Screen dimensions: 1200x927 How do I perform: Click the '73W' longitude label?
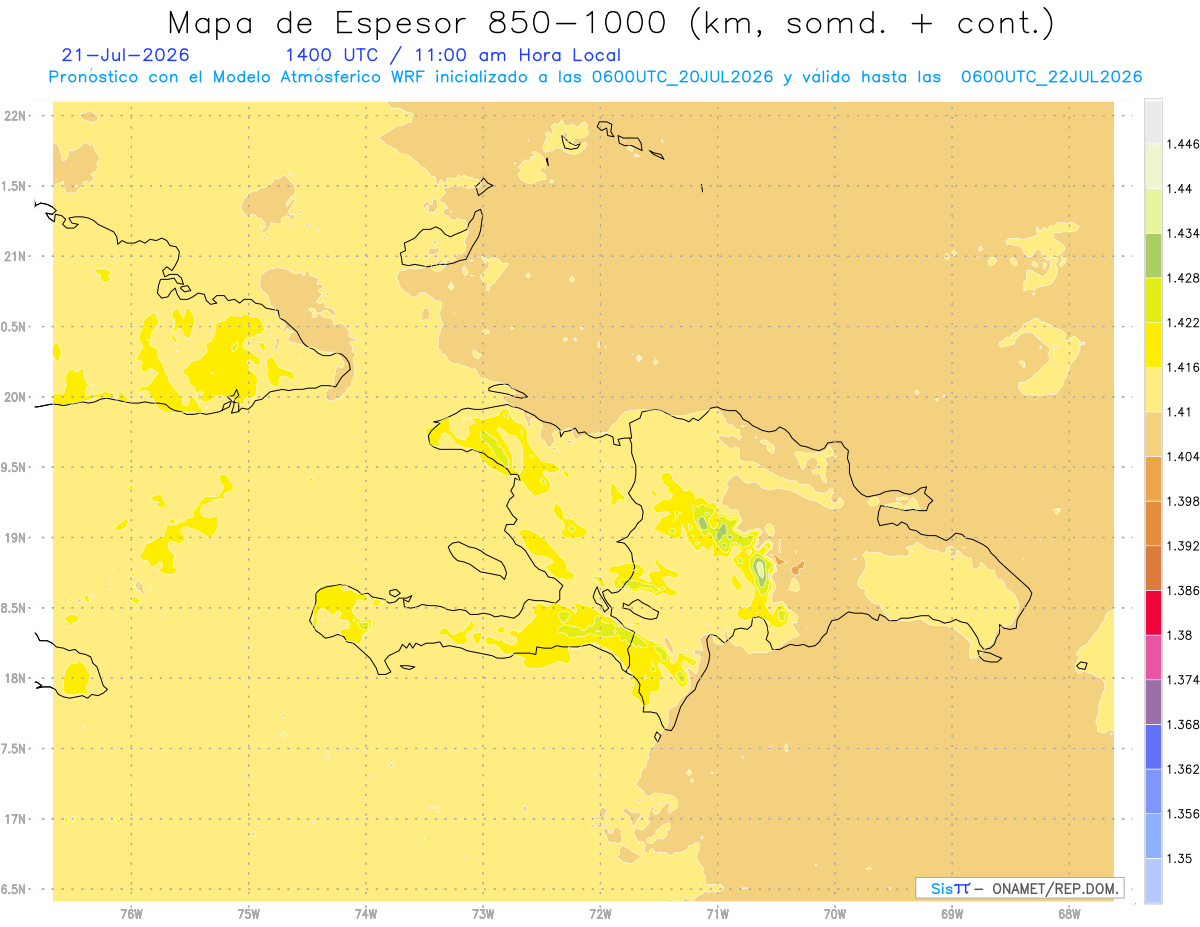click(x=483, y=914)
